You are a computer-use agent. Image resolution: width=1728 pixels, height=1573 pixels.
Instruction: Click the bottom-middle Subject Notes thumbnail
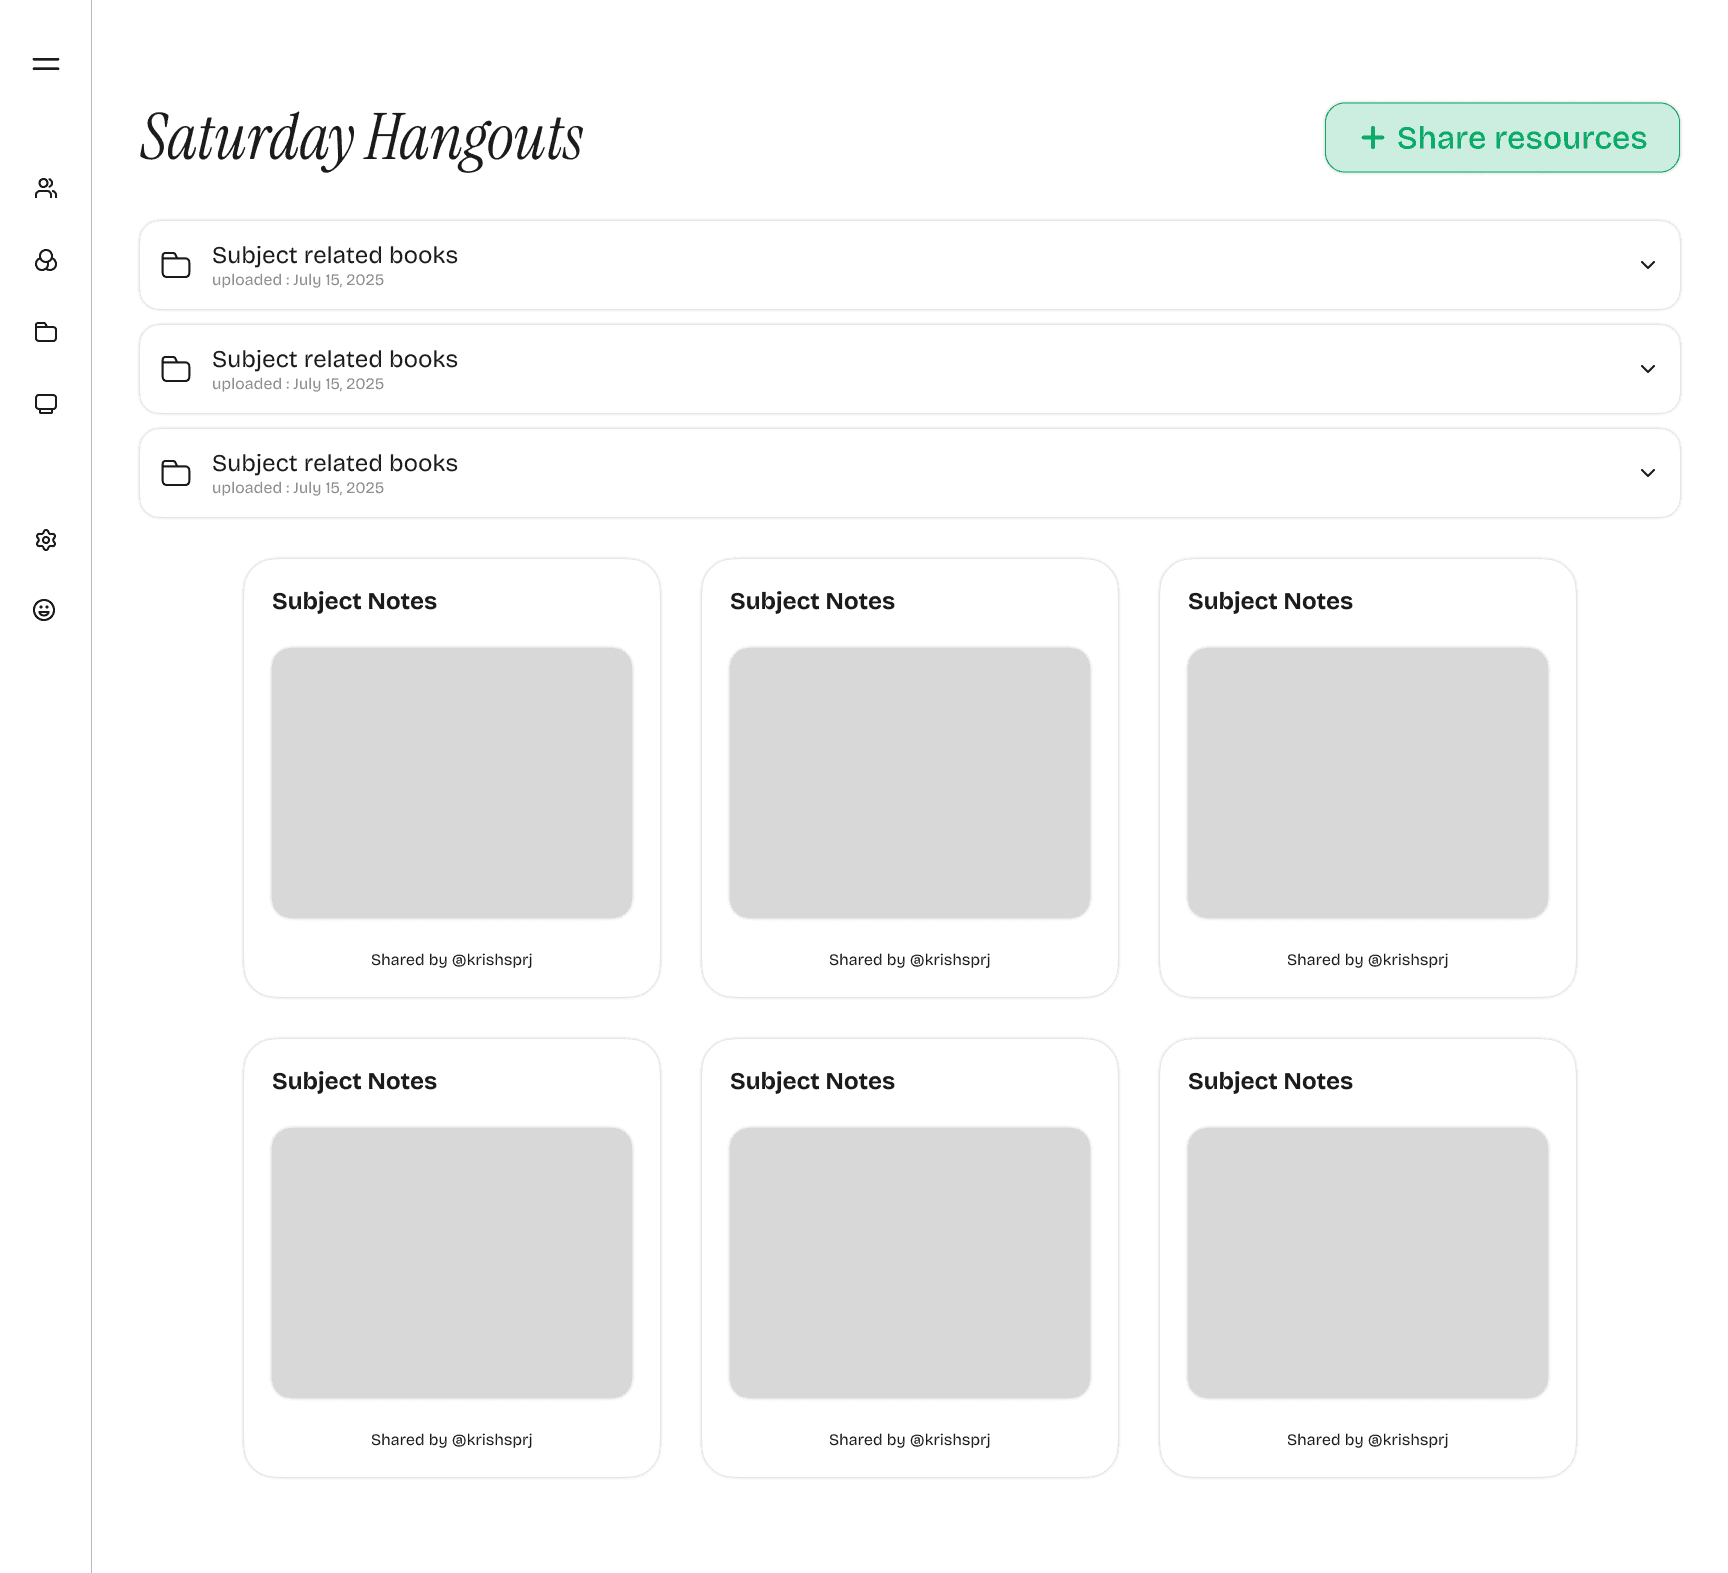909,1263
